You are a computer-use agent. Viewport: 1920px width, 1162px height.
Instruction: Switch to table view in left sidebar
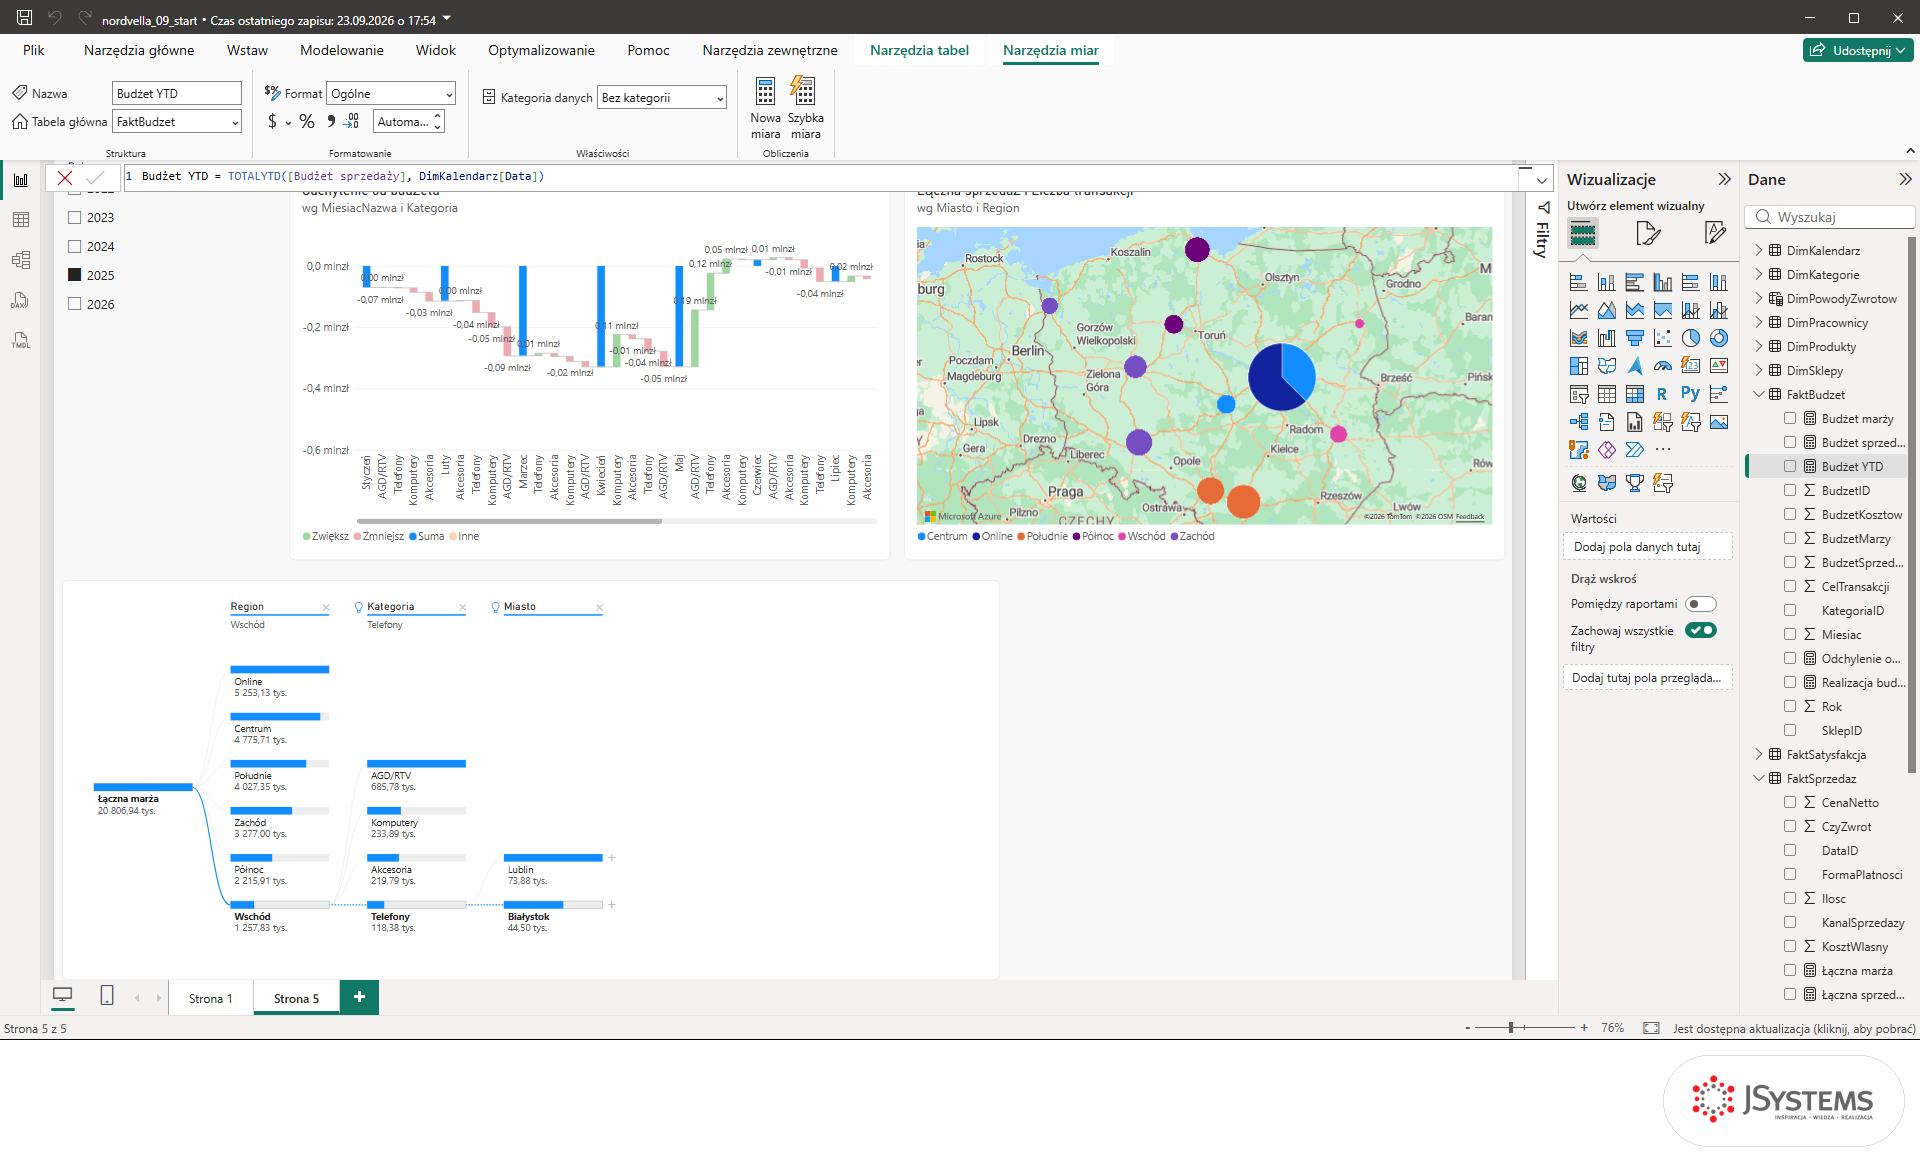coord(21,220)
